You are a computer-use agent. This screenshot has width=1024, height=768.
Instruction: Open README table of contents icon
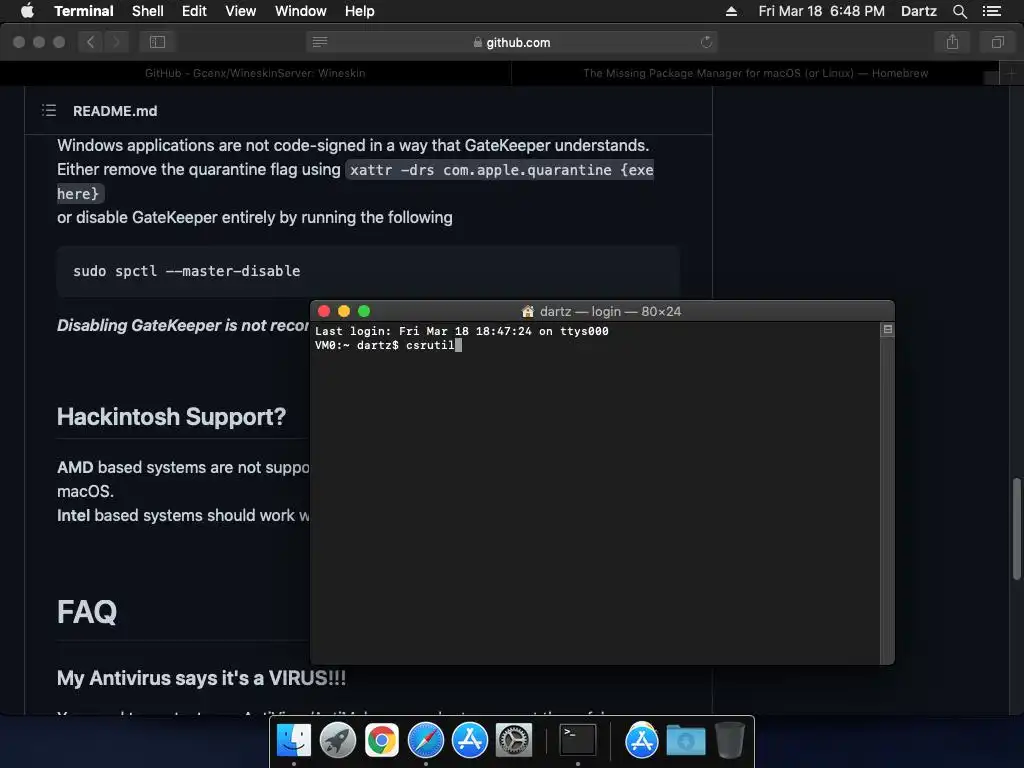pos(49,110)
